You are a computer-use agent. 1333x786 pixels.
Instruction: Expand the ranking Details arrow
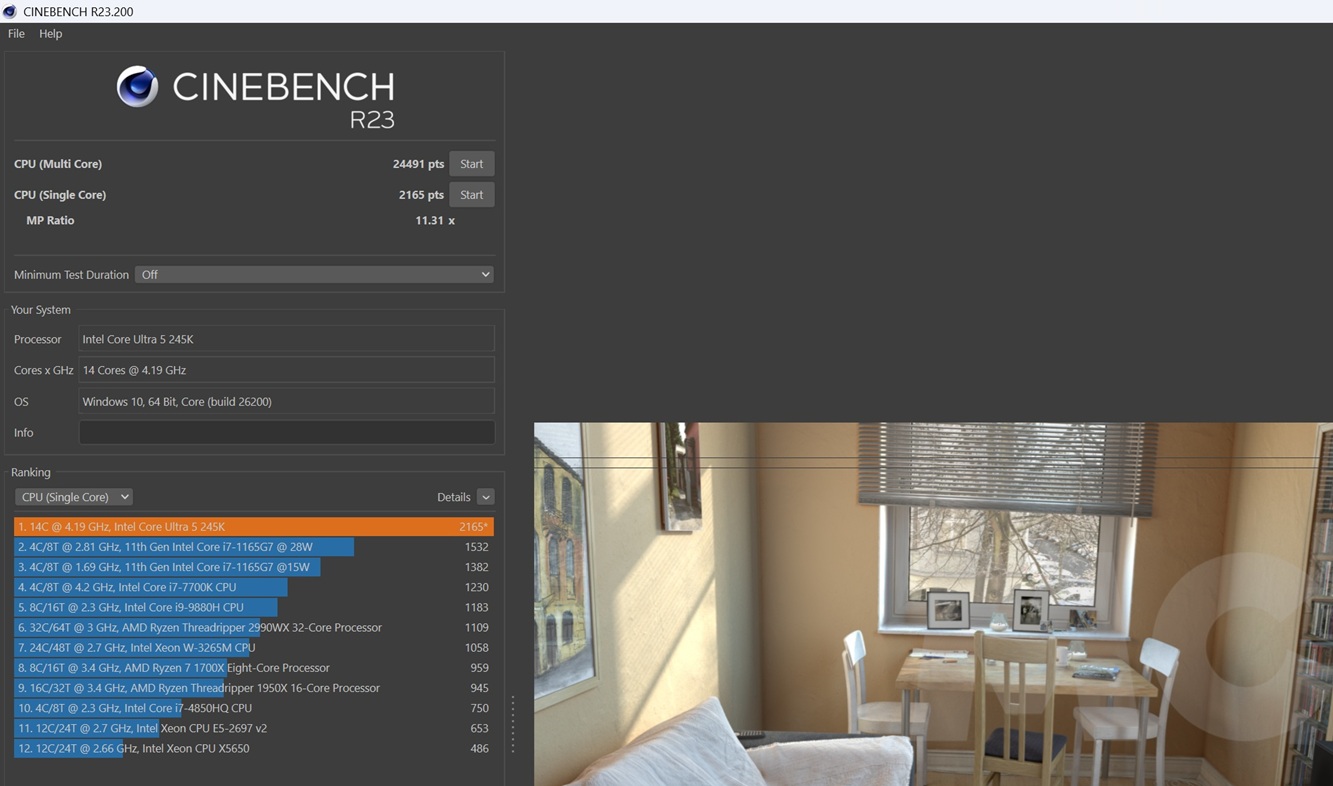485,497
